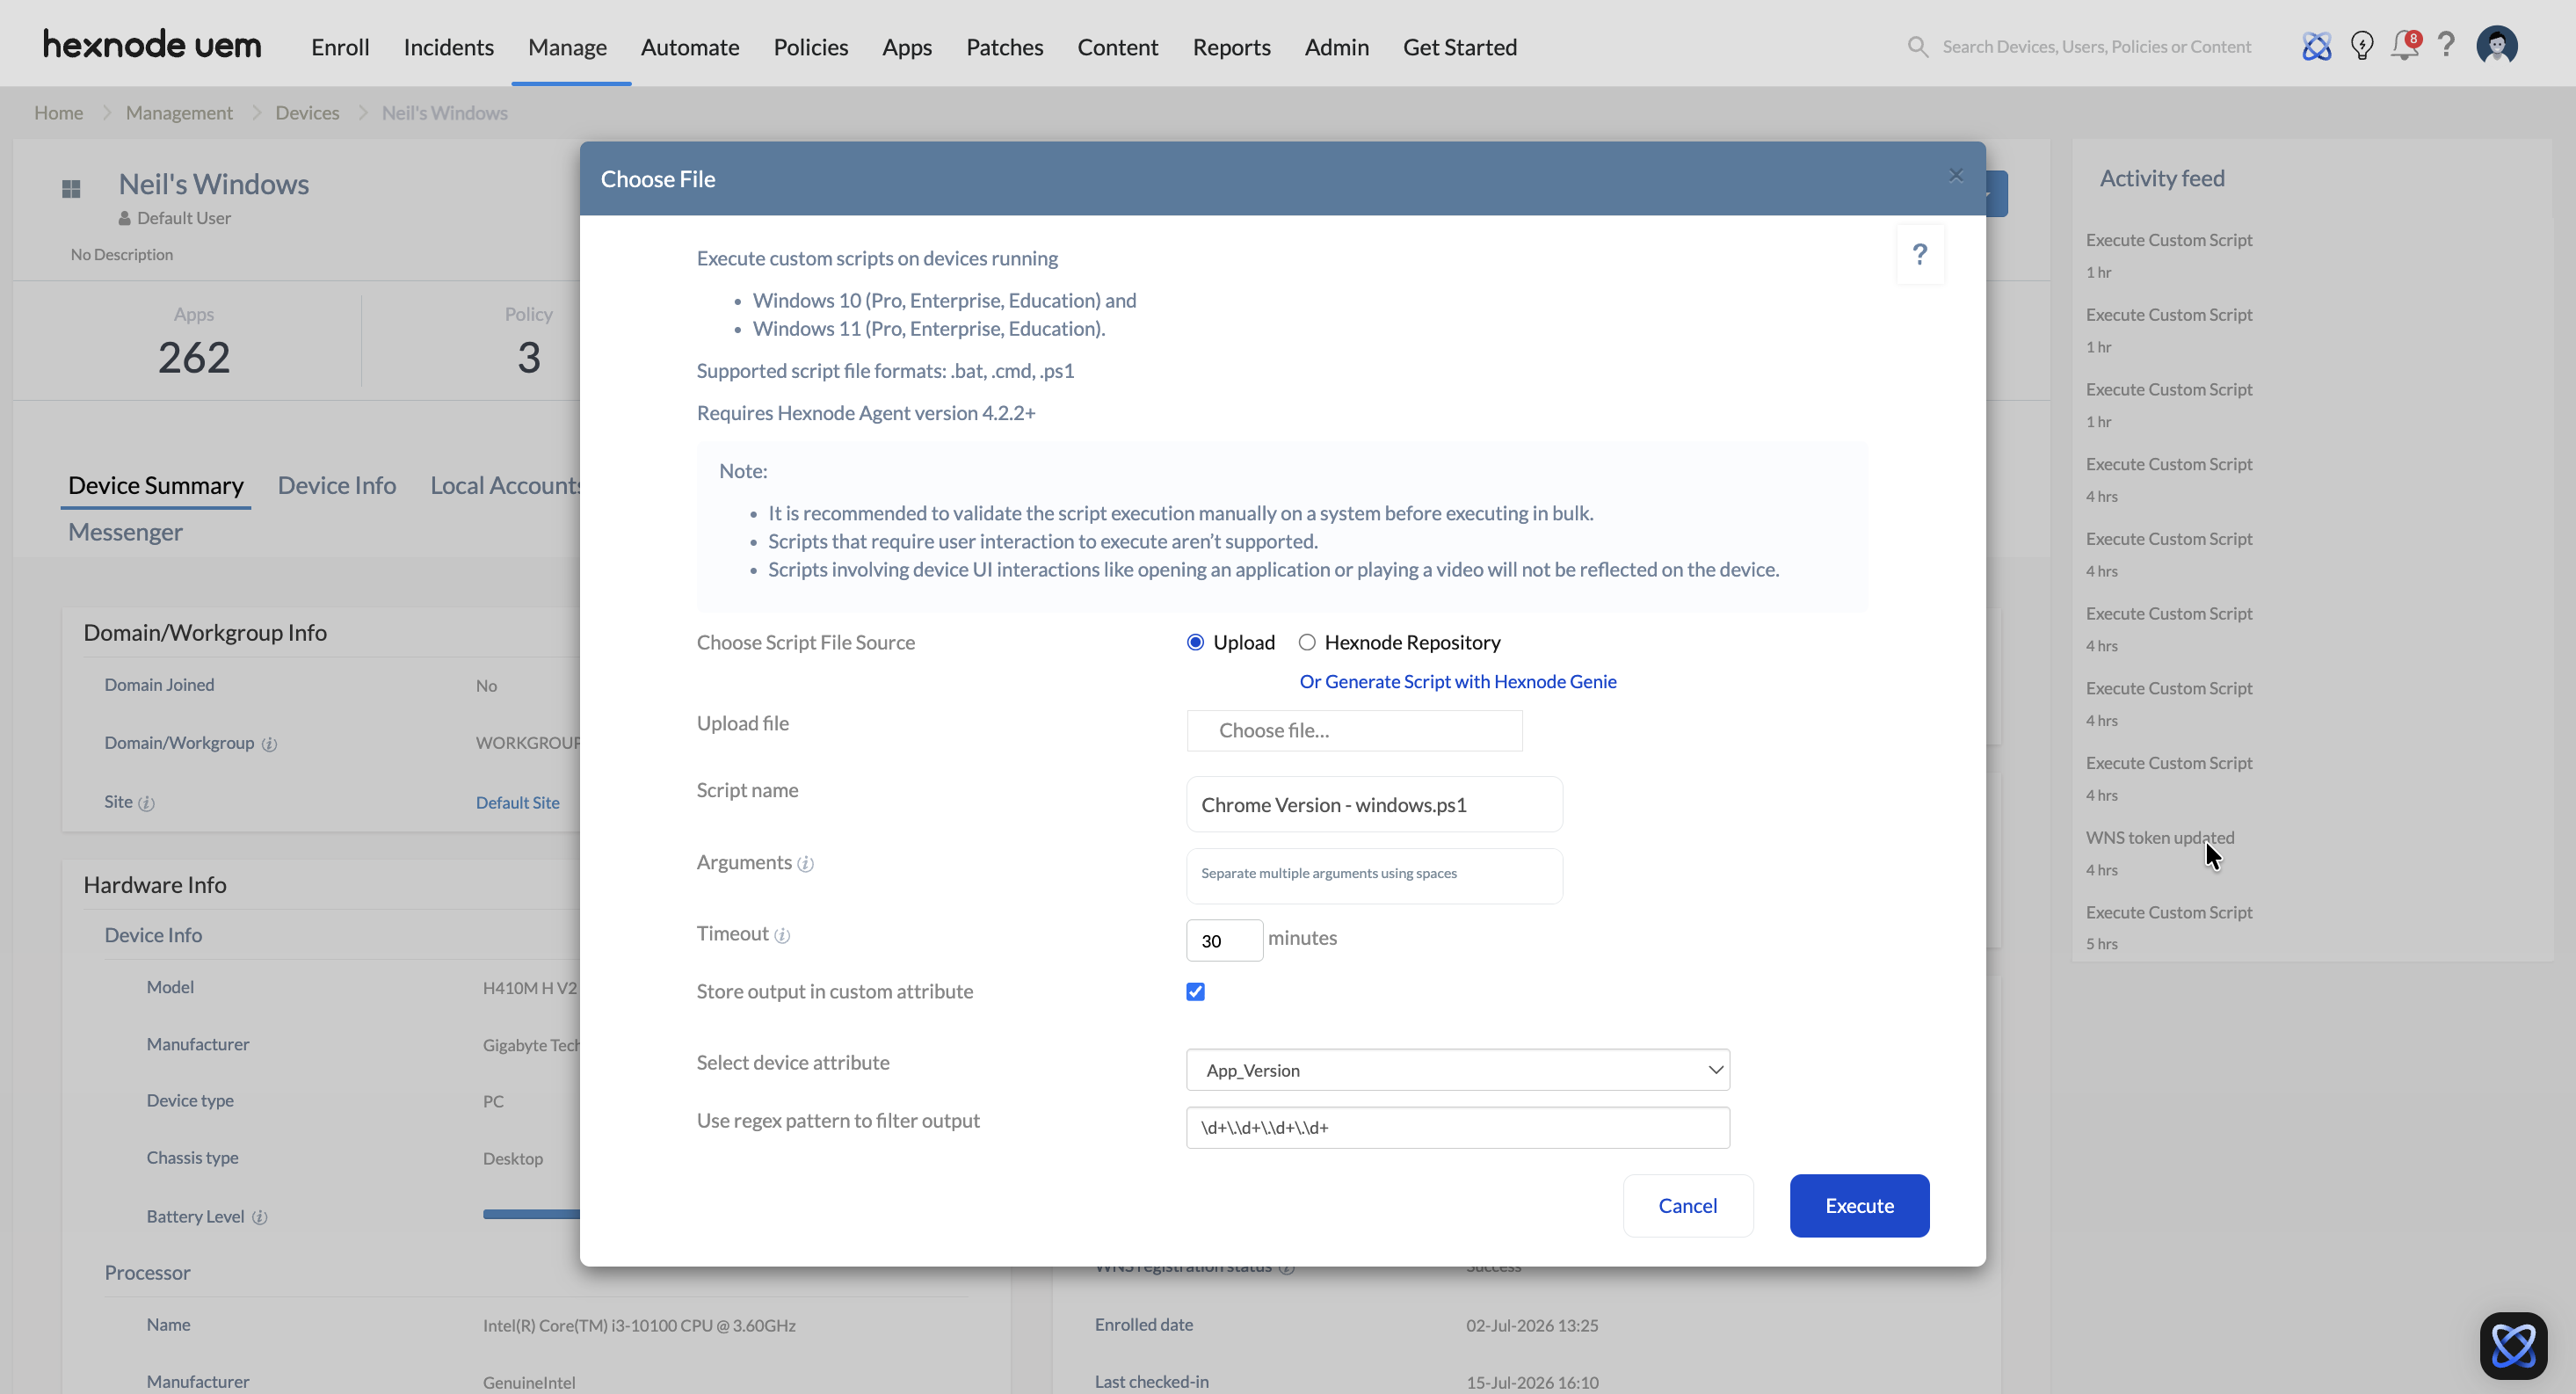Go to Management breadcrumb
2576x1394 pixels.
(x=179, y=113)
